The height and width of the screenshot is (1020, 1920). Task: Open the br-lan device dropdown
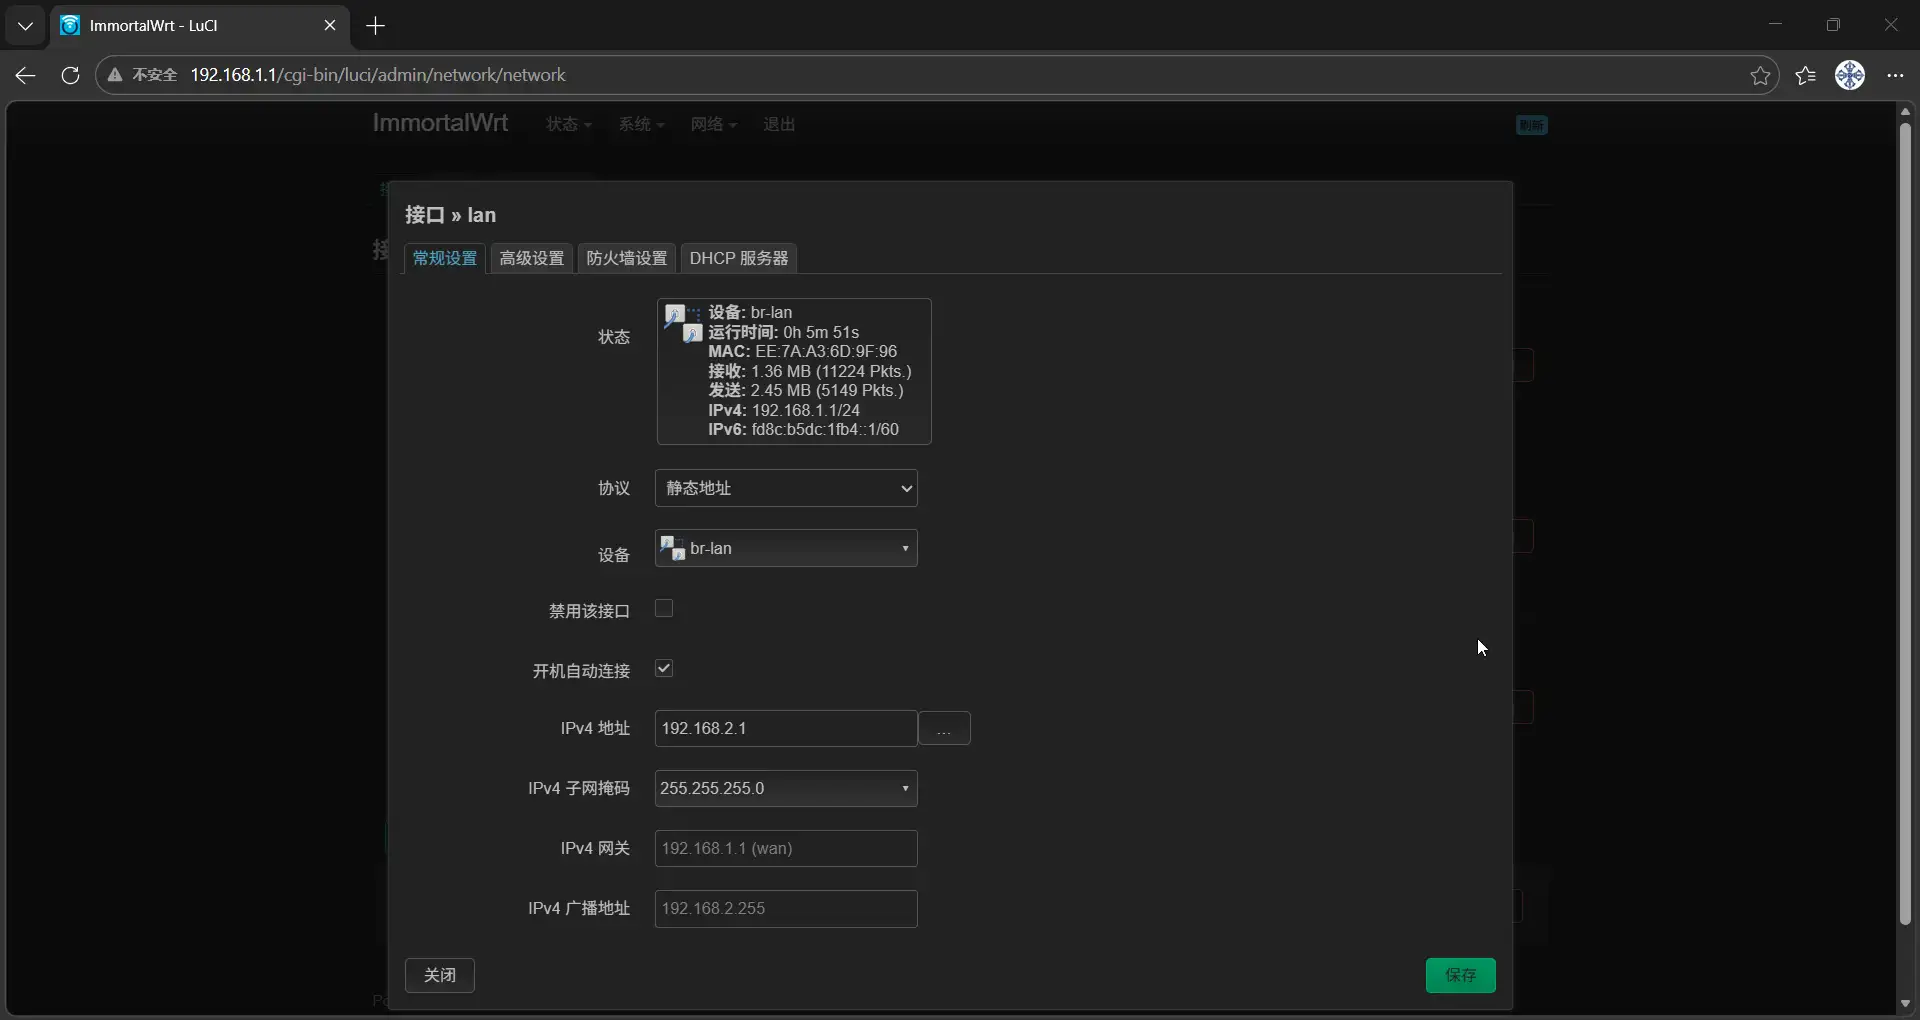[x=786, y=548]
